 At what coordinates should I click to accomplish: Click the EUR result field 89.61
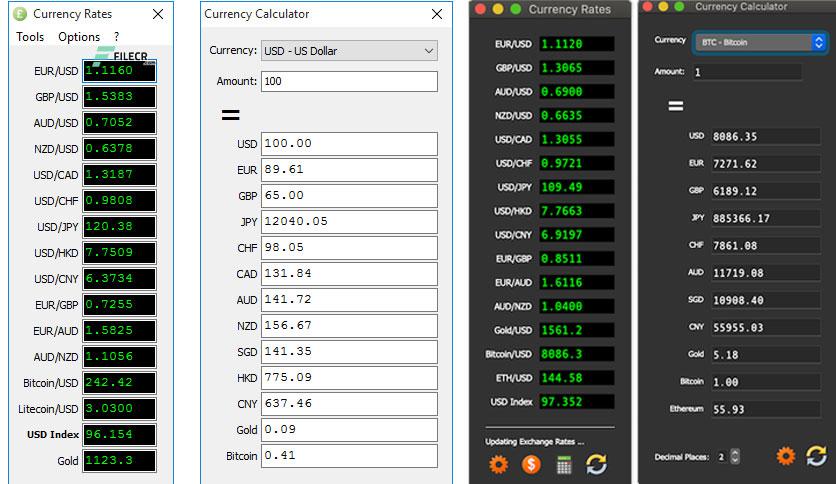[349, 170]
